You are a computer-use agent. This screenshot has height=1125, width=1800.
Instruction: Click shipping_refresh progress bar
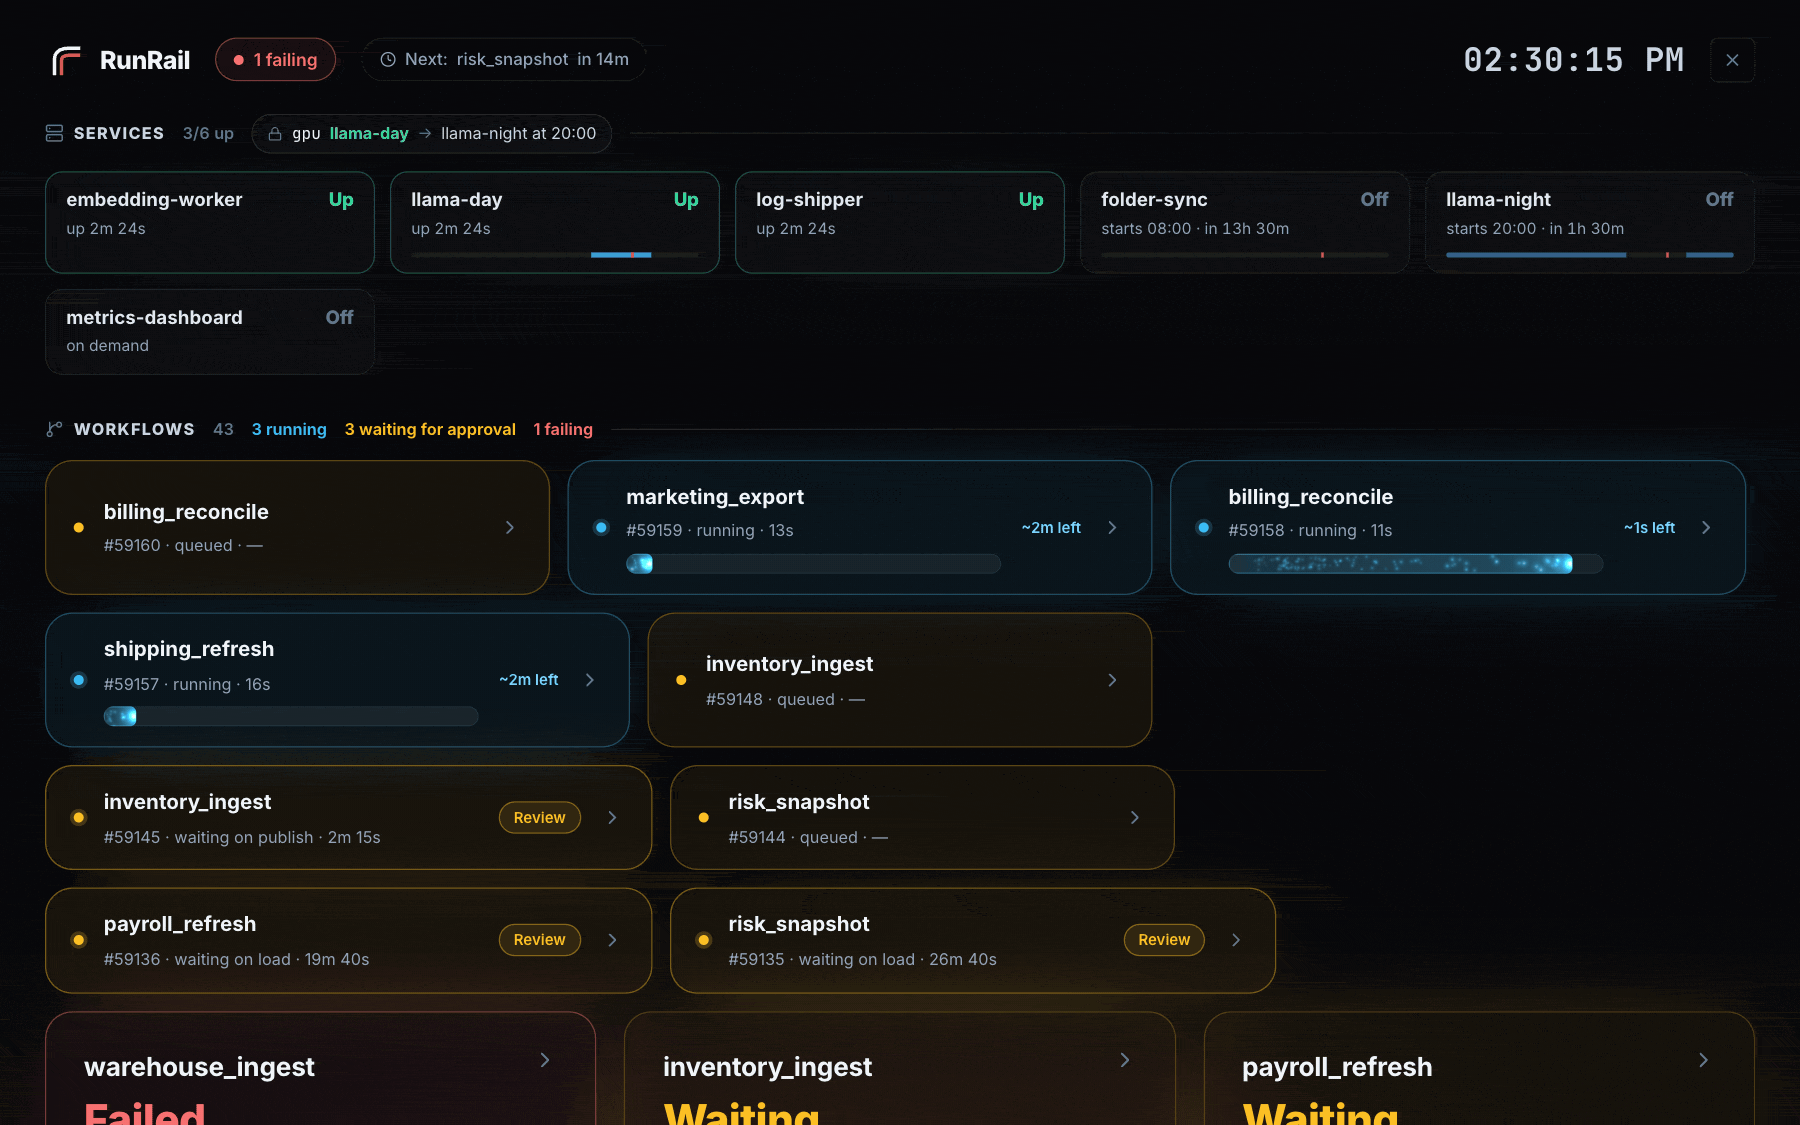(x=291, y=716)
